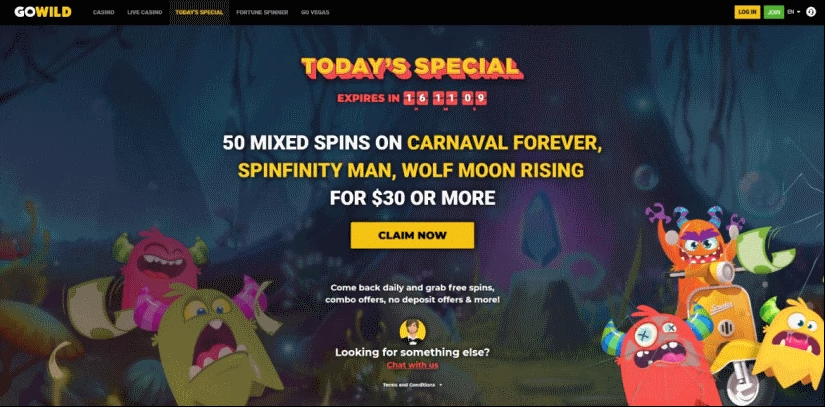Click the chat agent avatar icon
This screenshot has height=407, width=825.
tap(412, 331)
